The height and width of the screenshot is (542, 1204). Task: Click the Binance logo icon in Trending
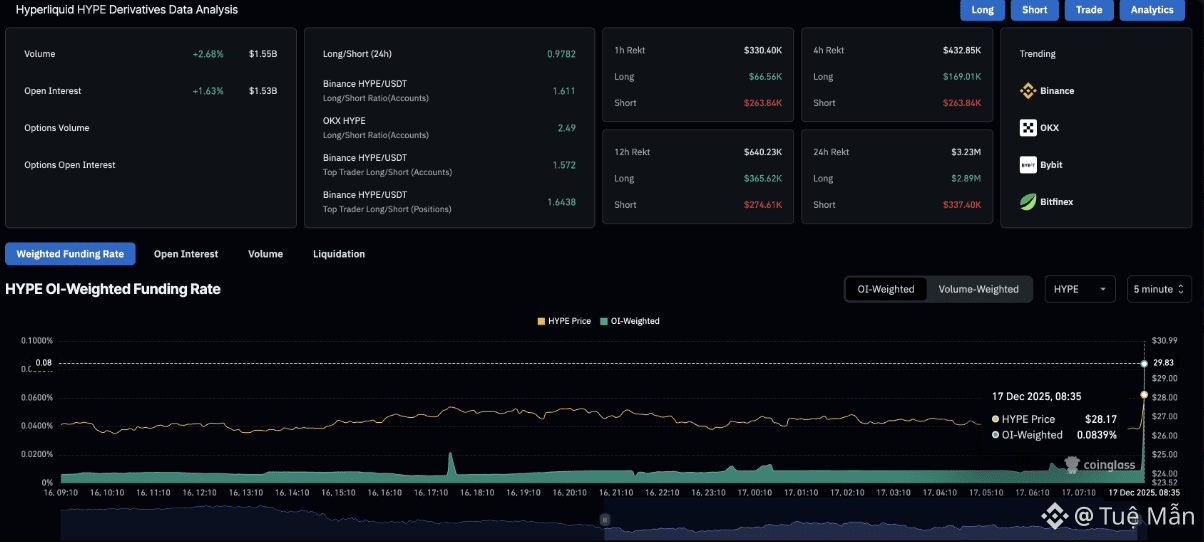tap(1028, 91)
